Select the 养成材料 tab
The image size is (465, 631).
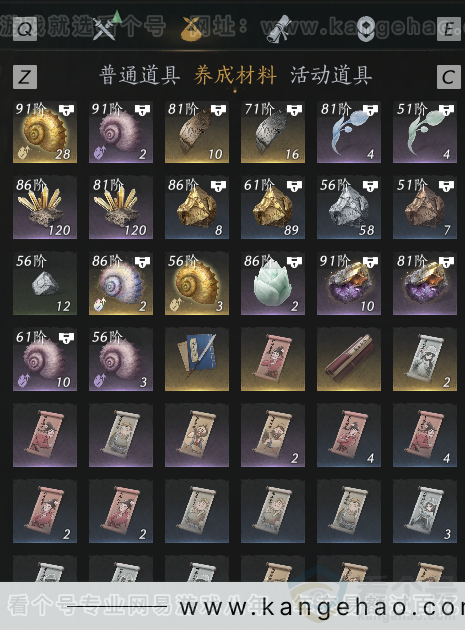[x=235, y=76]
